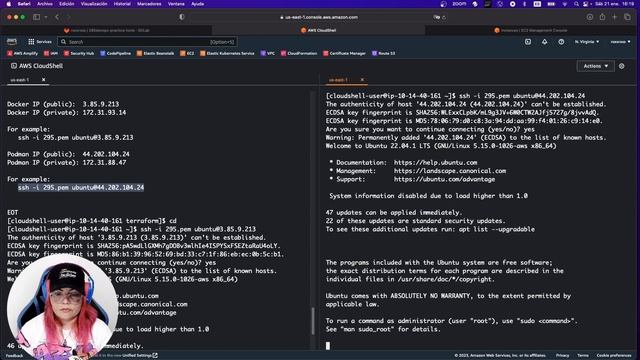
Task: Open Security Hub favorite shortcut
Action: (79, 53)
